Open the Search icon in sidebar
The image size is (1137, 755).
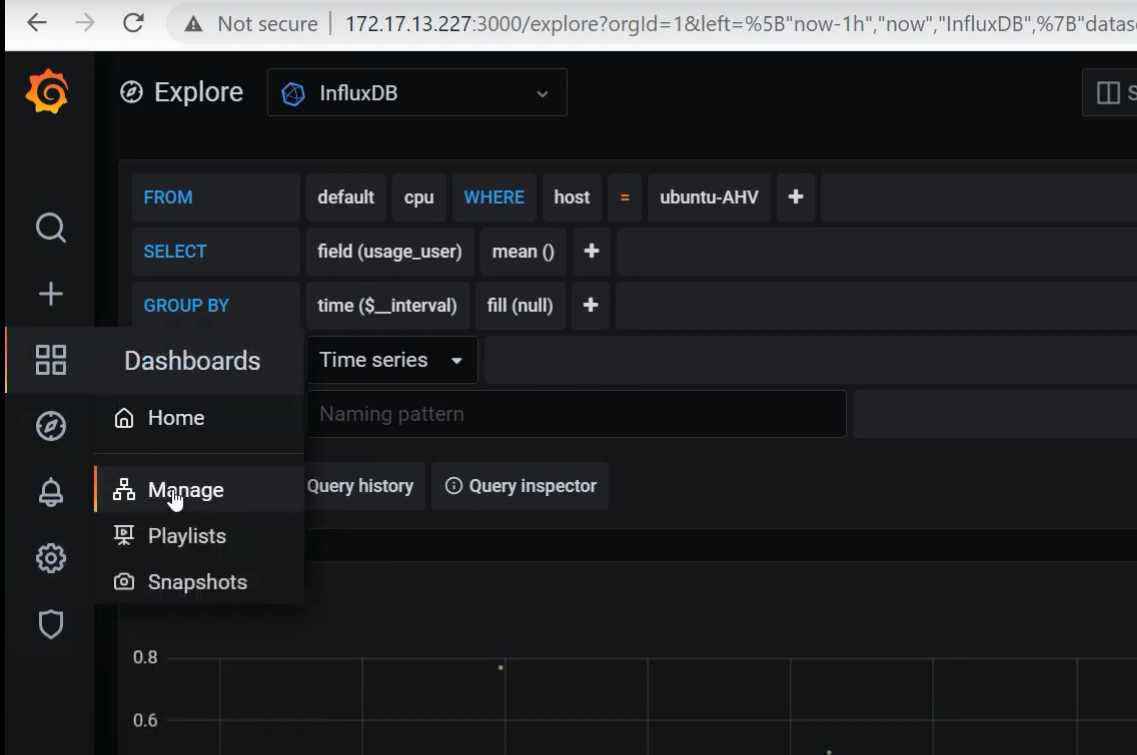[51, 228]
